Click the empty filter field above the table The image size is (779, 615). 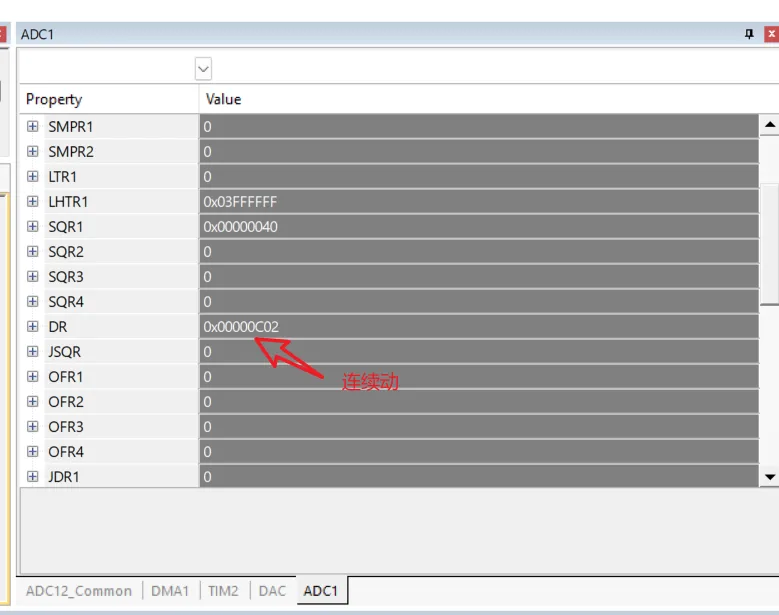[107, 69]
